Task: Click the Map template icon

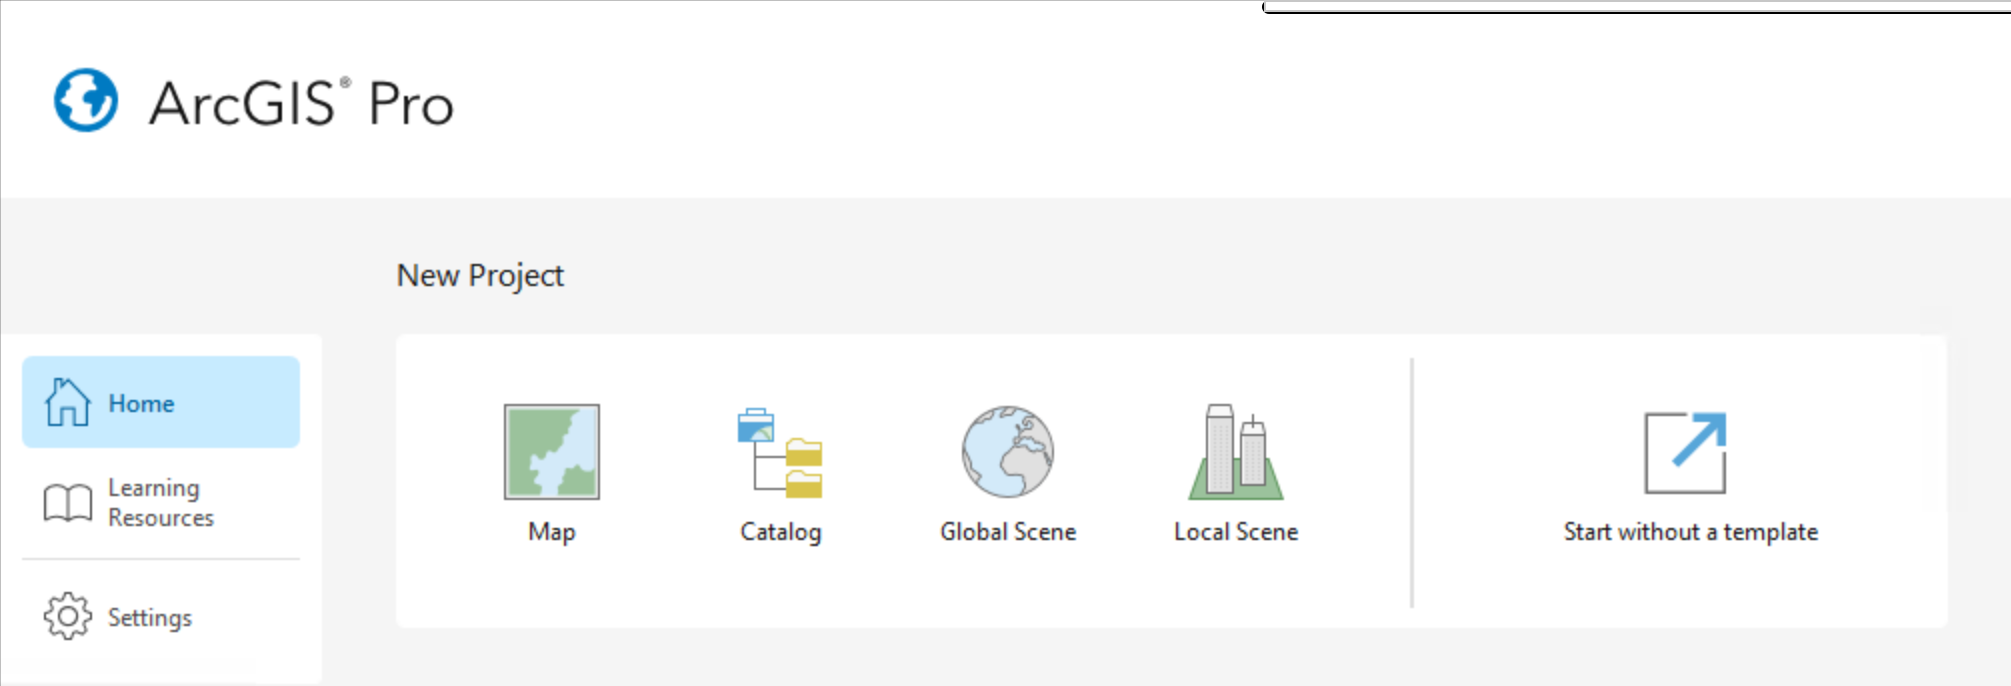Action: pyautogui.click(x=551, y=451)
